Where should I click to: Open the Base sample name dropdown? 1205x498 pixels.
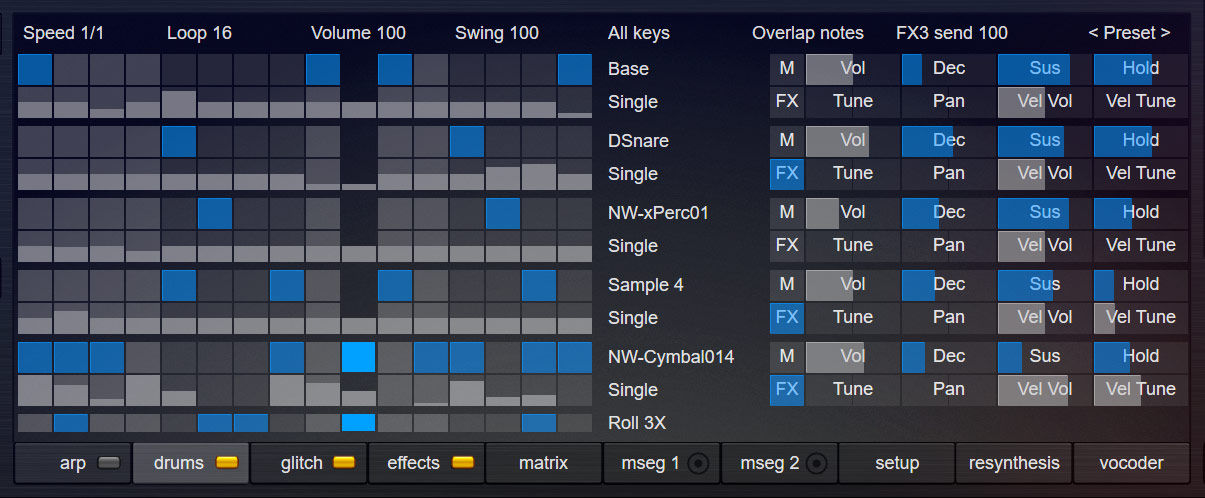tap(628, 69)
